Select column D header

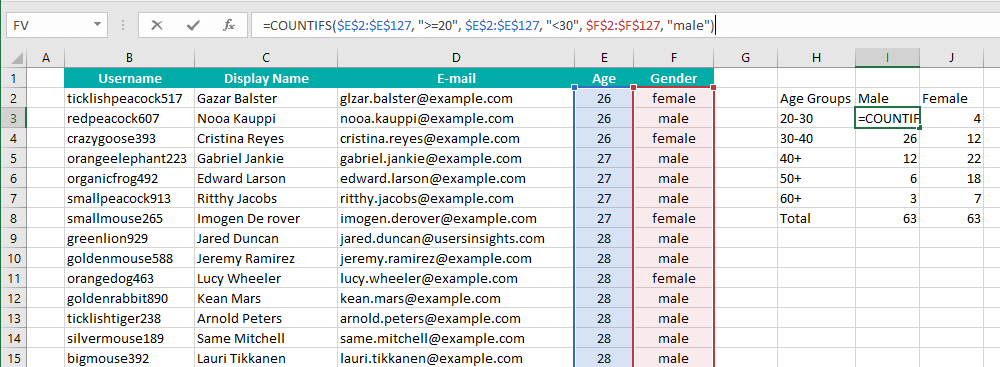[x=456, y=58]
